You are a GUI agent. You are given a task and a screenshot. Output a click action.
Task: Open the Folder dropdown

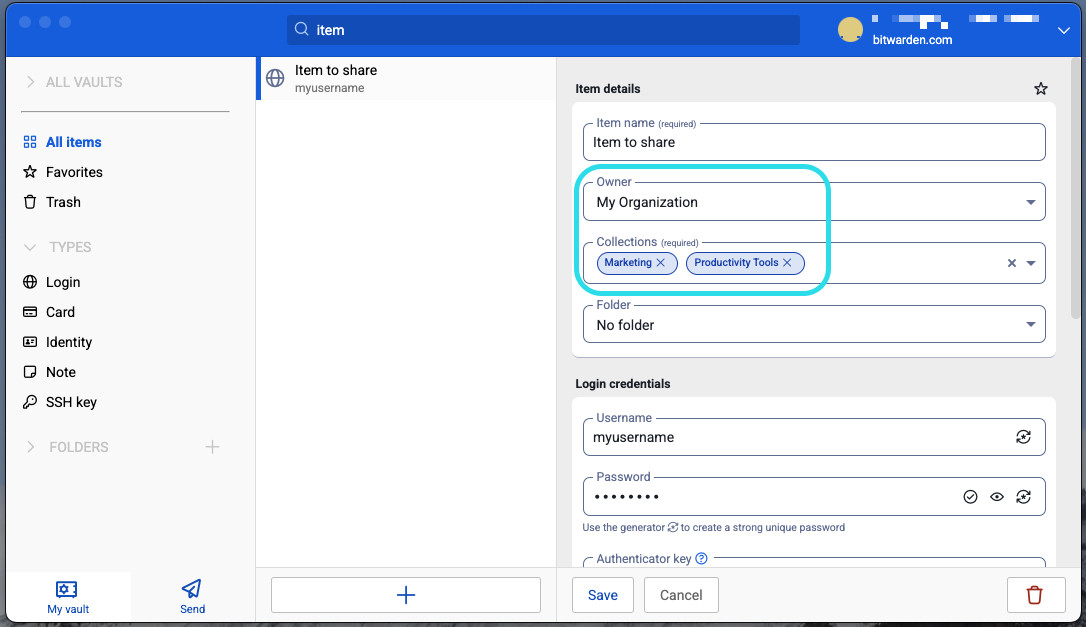point(1030,325)
